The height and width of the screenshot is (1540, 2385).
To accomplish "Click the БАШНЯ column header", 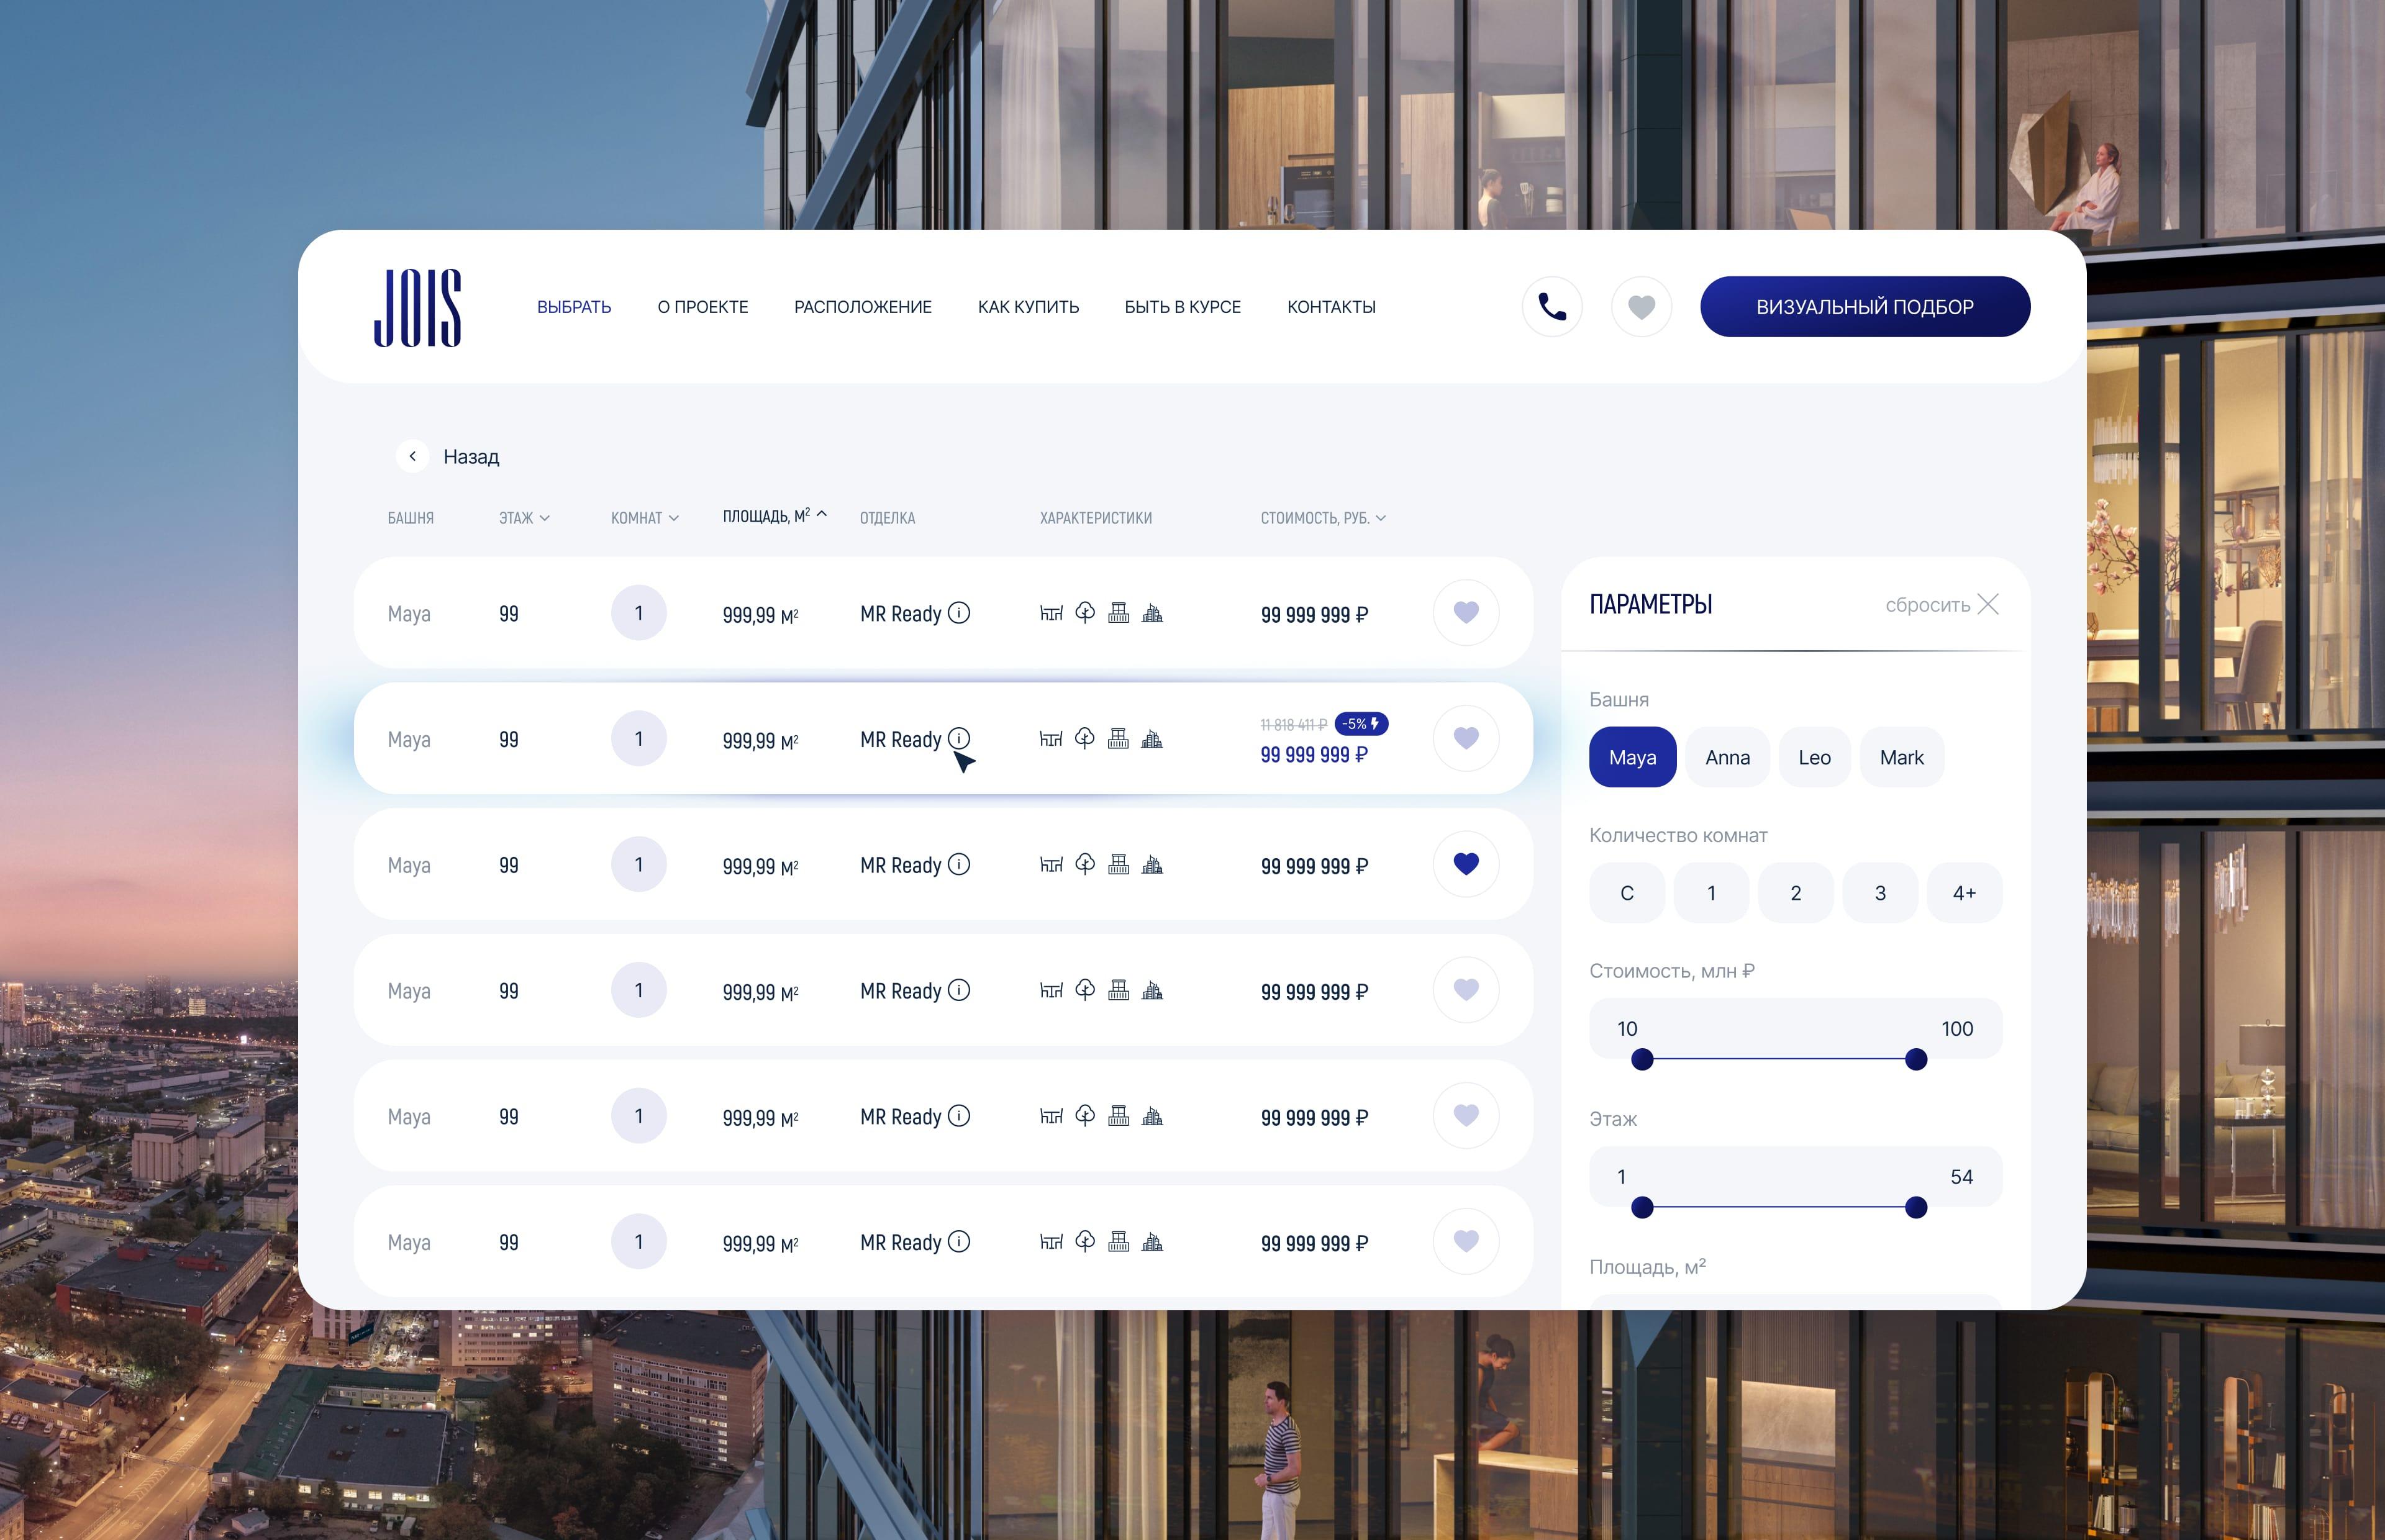I will [410, 518].
